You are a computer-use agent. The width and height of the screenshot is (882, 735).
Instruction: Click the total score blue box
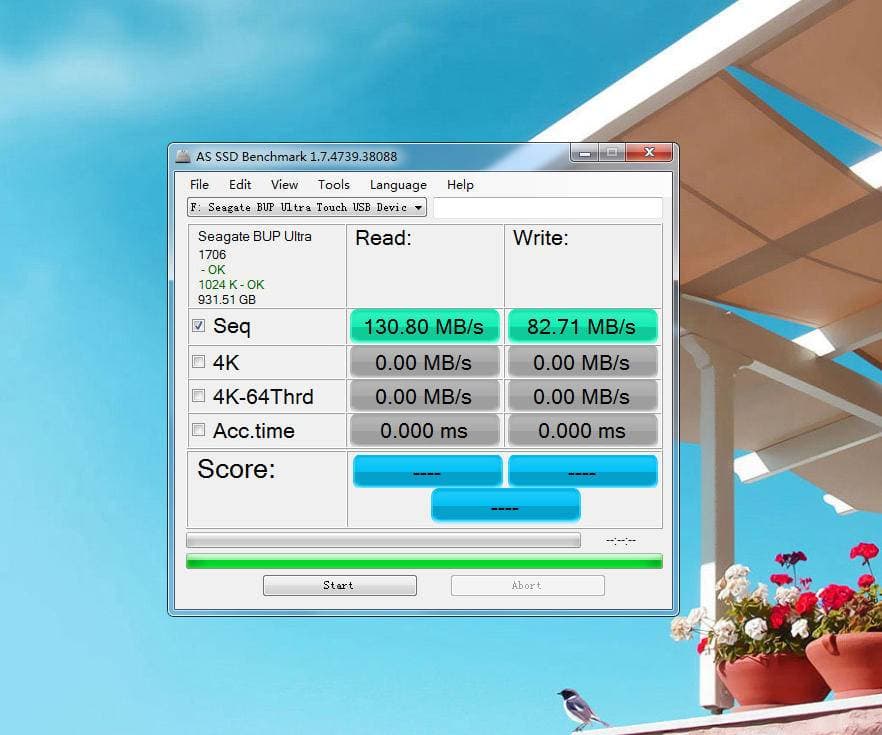coord(506,505)
